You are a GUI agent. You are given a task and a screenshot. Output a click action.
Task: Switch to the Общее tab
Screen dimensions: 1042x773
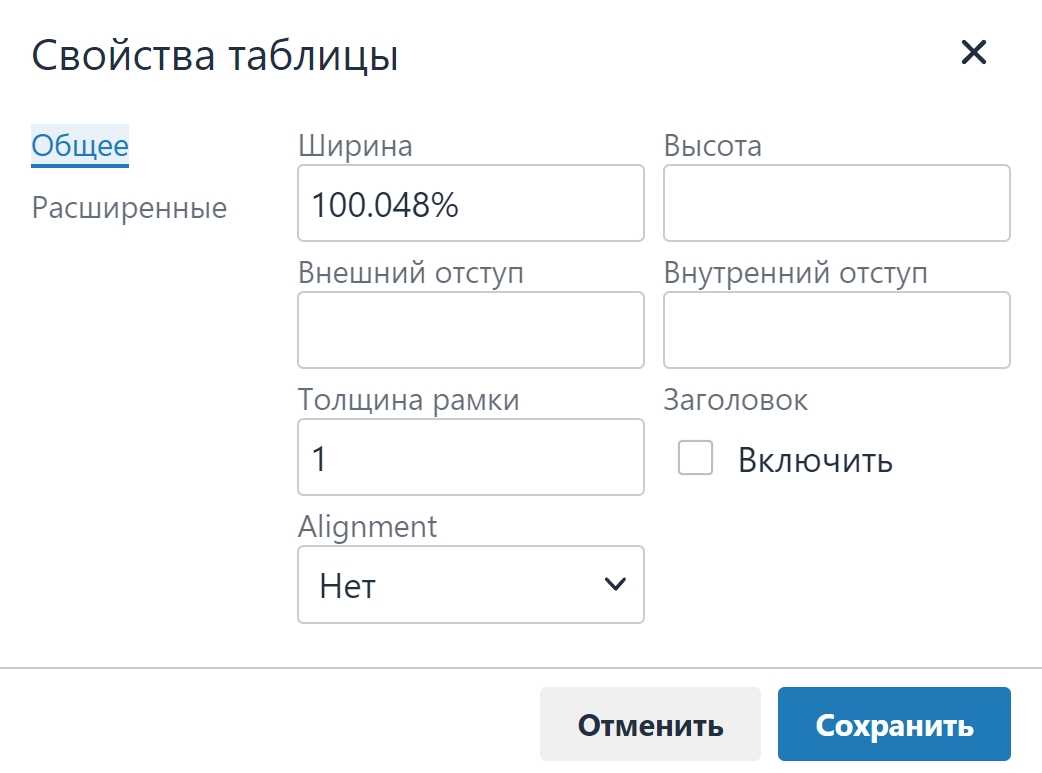pos(80,146)
